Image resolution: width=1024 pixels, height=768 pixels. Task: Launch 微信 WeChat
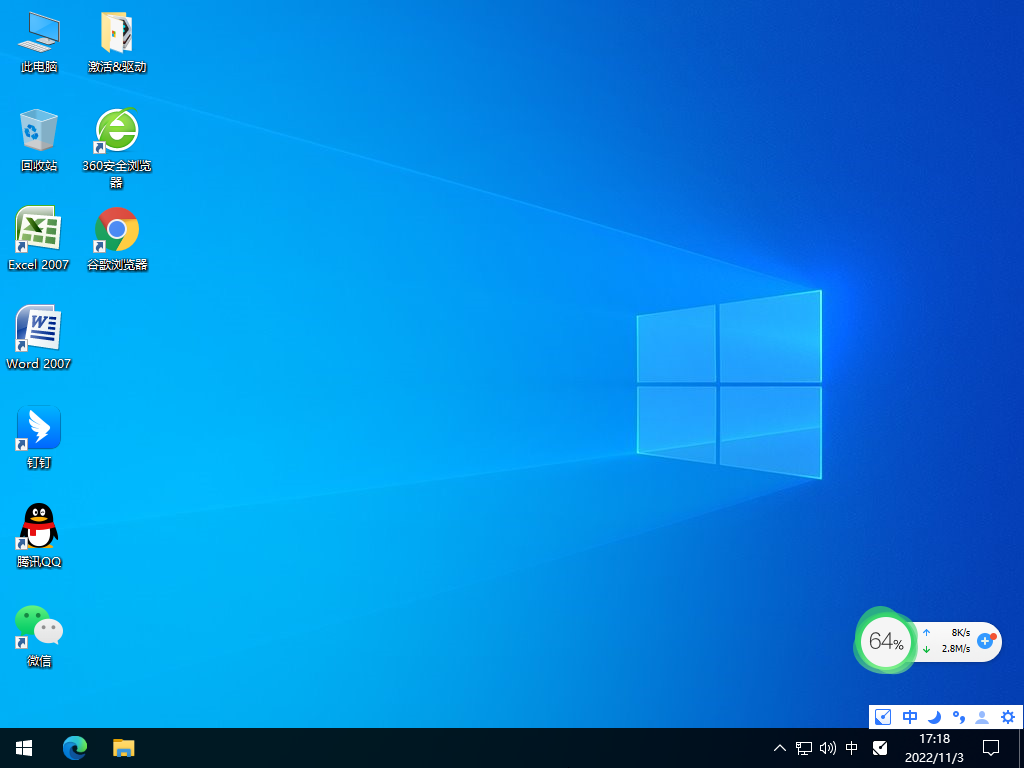38,622
